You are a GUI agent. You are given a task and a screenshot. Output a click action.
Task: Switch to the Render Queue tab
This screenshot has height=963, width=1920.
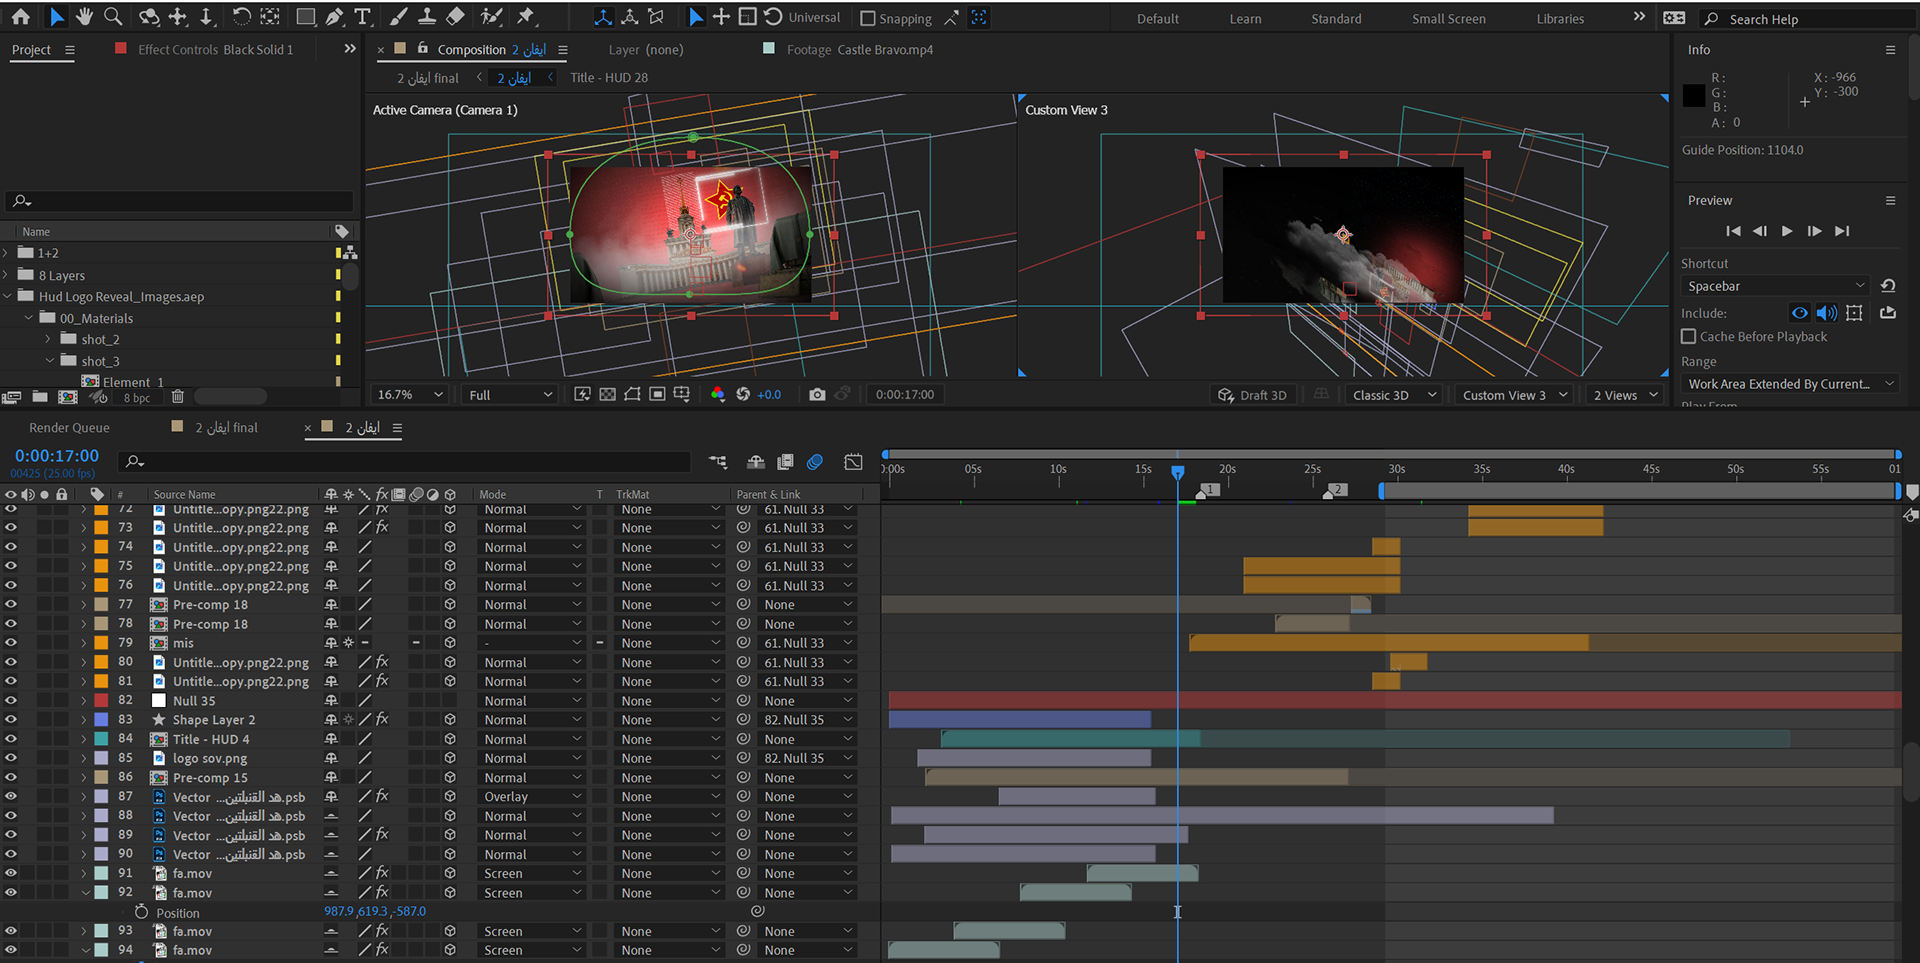pyautogui.click(x=69, y=428)
